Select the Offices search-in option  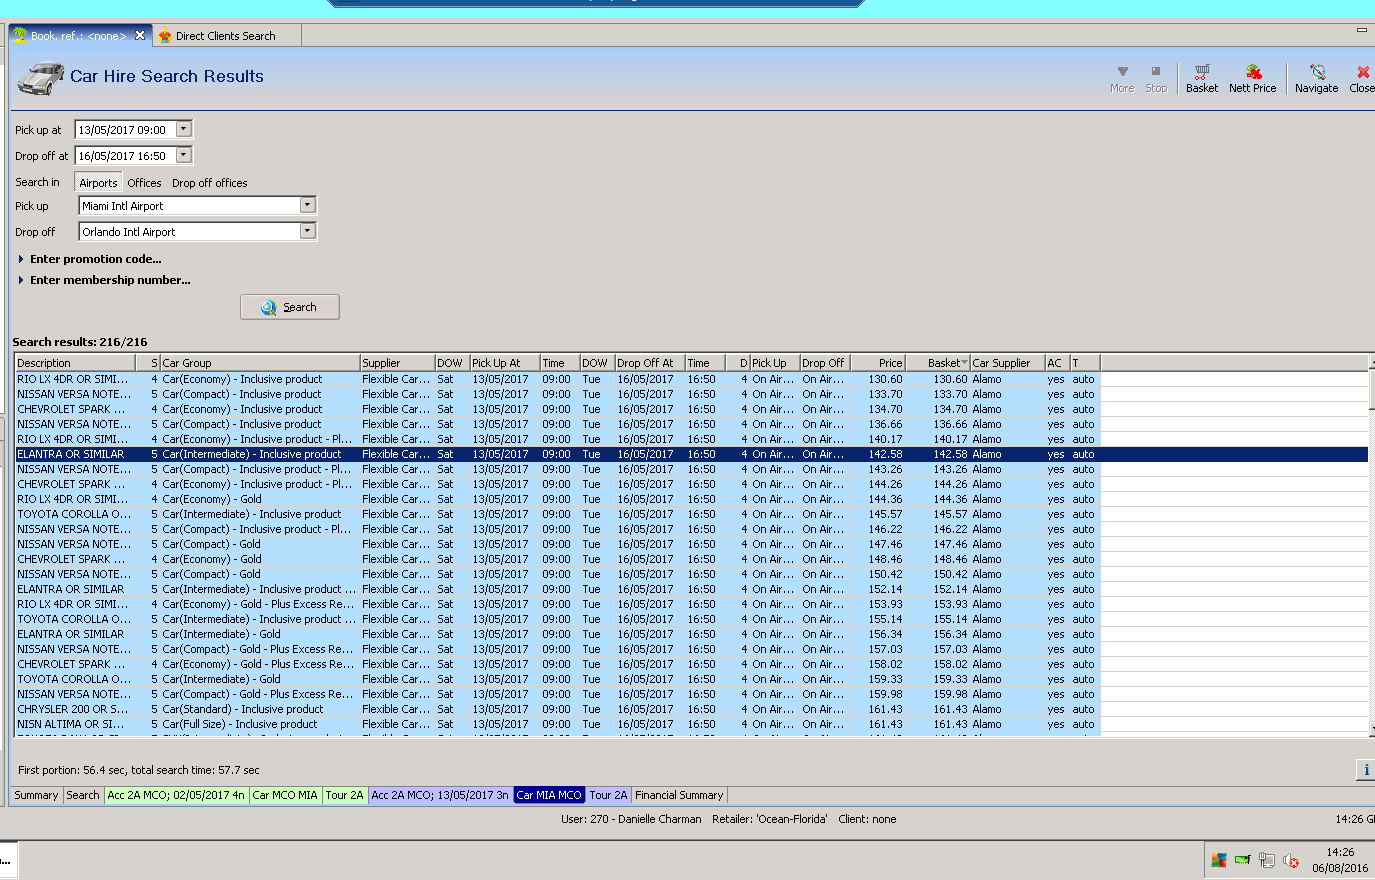(x=144, y=183)
